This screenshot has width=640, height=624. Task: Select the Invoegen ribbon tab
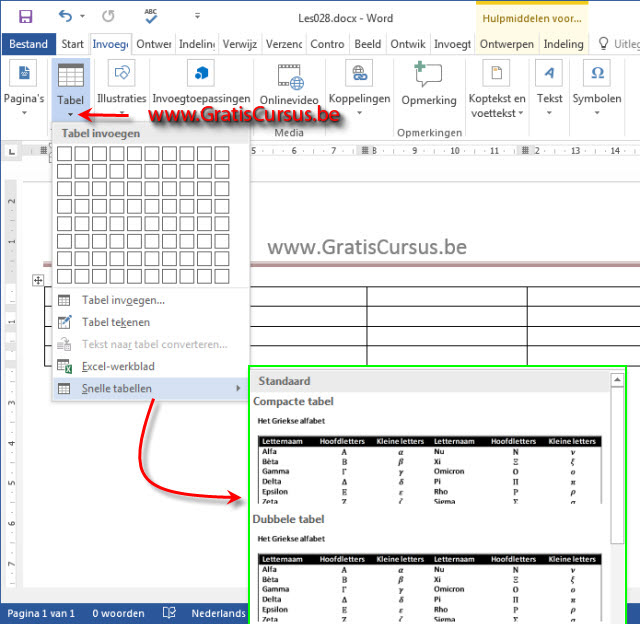pos(110,44)
